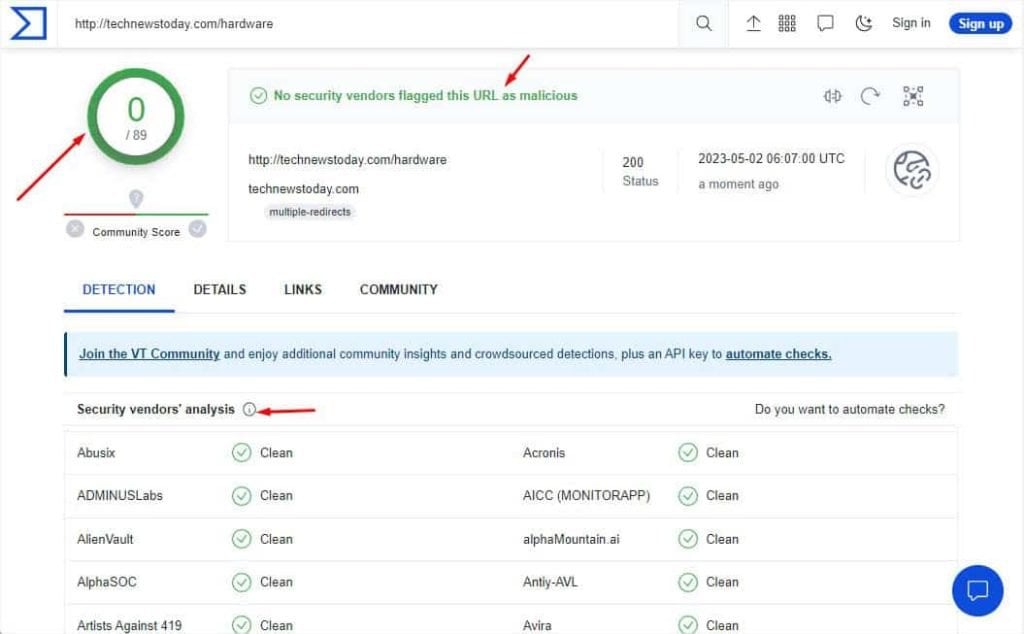
Task: Open the VirusTotal logo
Action: point(28,22)
